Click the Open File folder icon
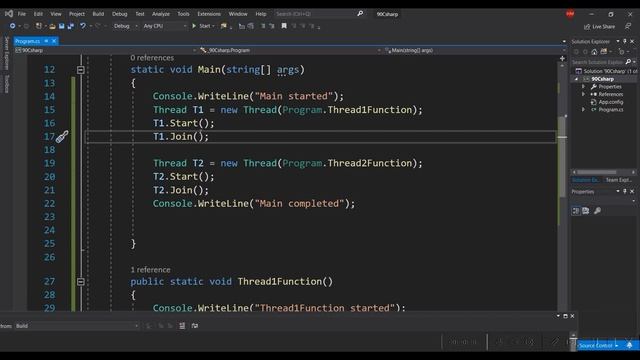 click(x=52, y=26)
